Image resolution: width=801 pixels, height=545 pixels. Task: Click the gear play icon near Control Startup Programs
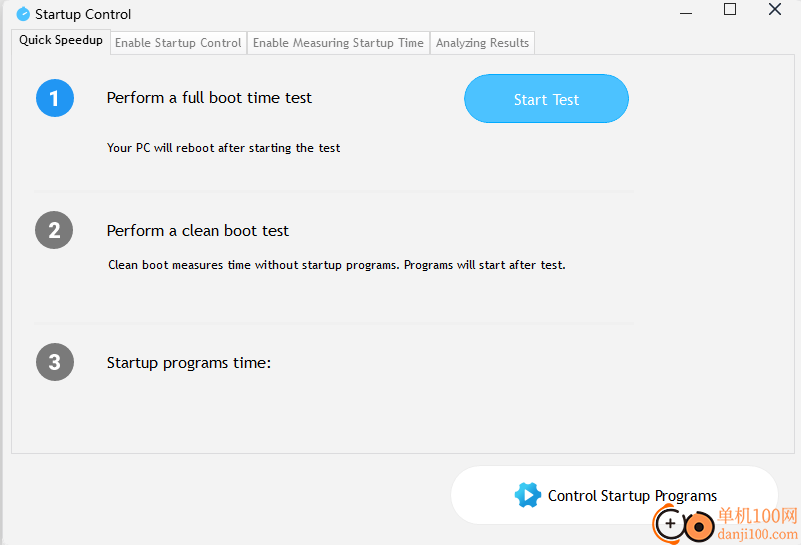pos(528,495)
